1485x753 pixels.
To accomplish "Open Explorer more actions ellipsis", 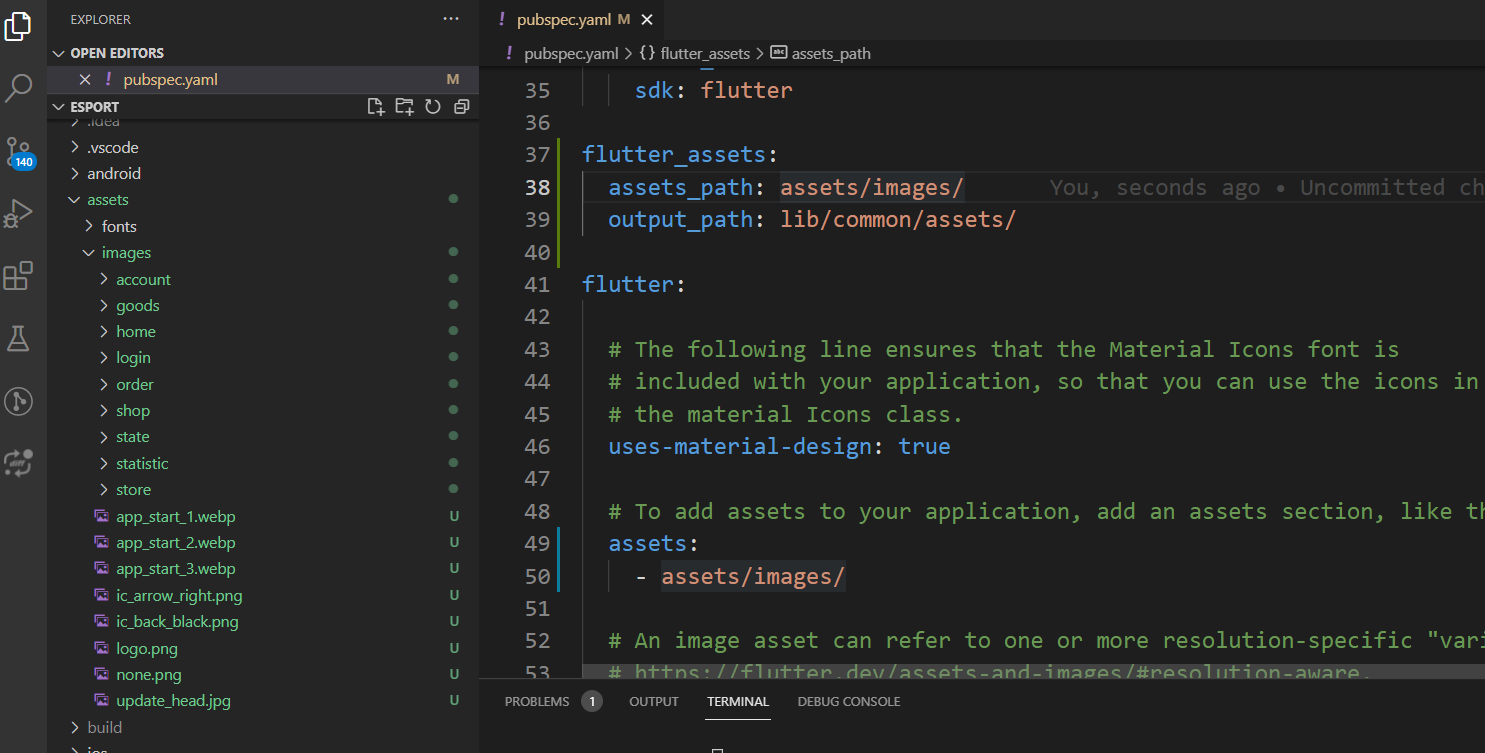I will pyautogui.click(x=451, y=19).
